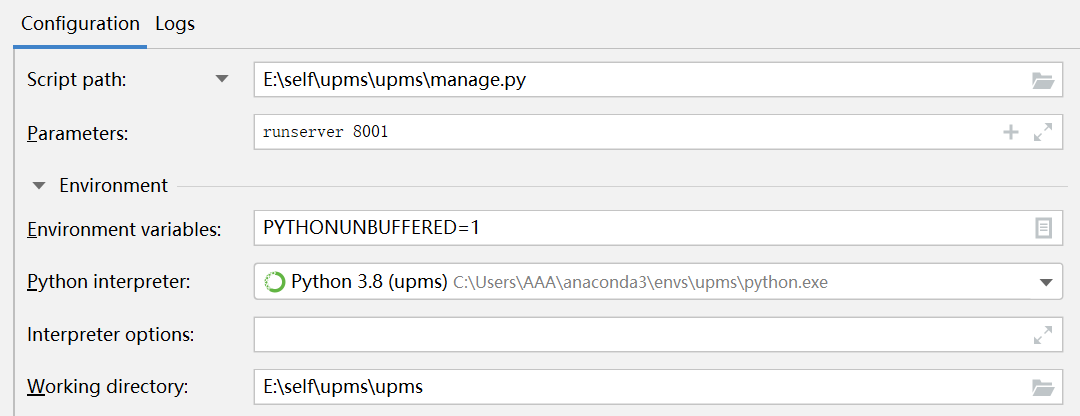Click the Script path text field
The width and height of the screenshot is (1080, 416).
(x=640, y=80)
